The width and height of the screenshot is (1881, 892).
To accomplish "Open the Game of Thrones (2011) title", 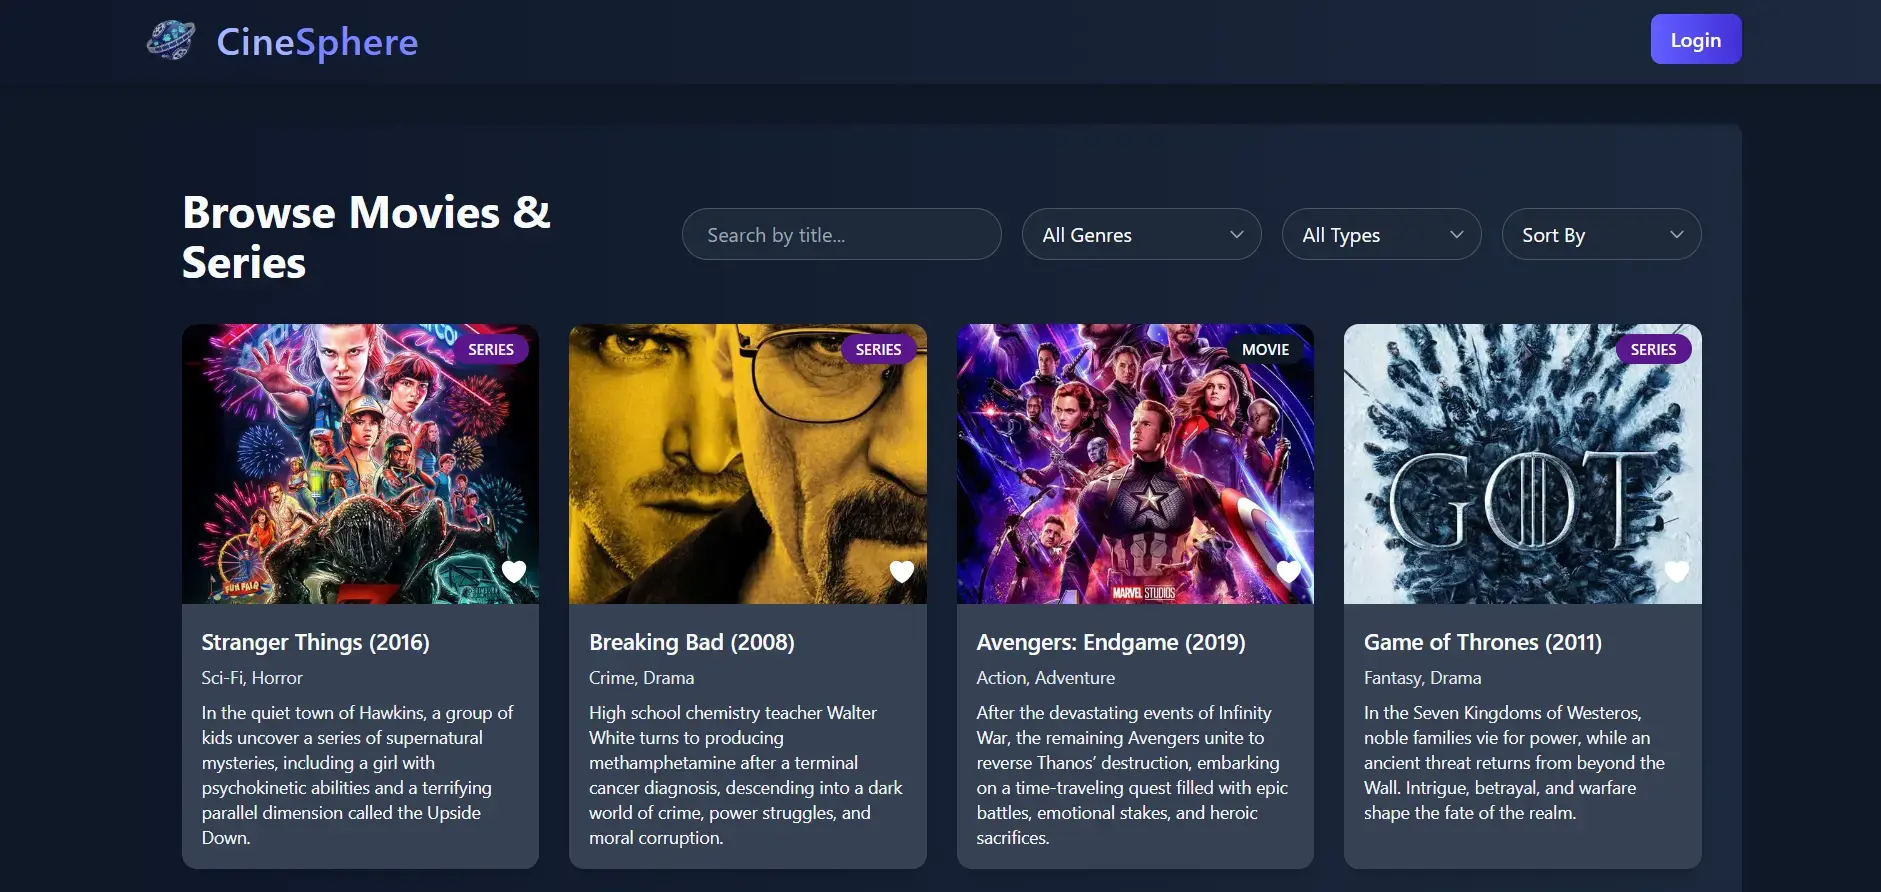I will coord(1482,642).
